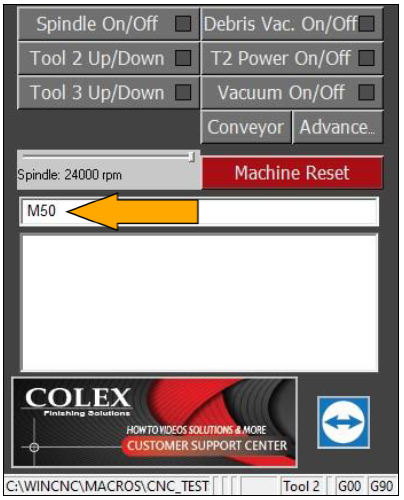Toggle the Tool 3 Up/Down indicator box
Screen dimensions: 404x500
coord(183,92)
